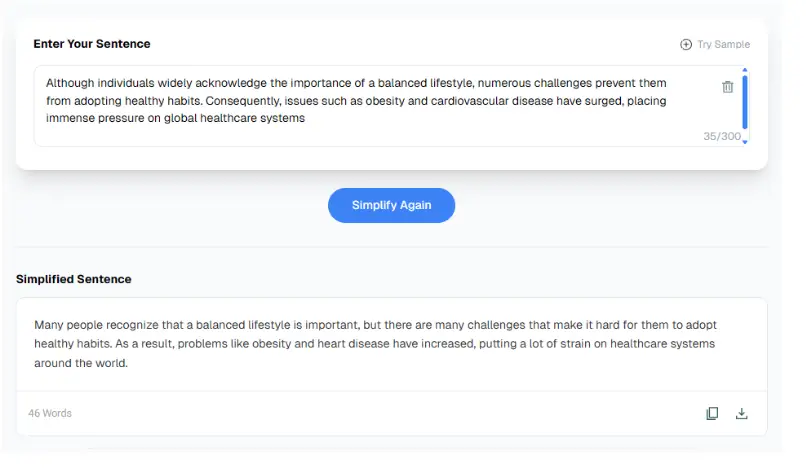Click the Try Sample link text
Image resolution: width=806 pixels, height=468 pixels.
tap(723, 44)
